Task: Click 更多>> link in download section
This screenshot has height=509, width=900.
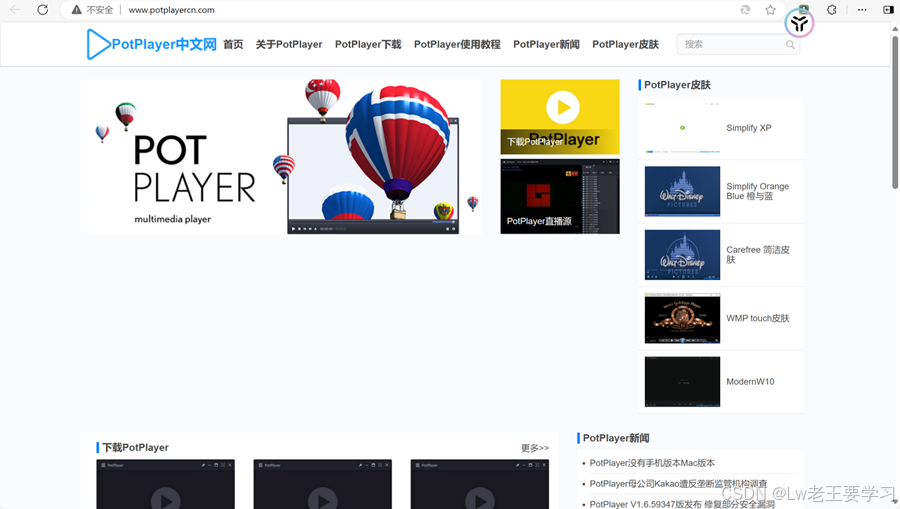Action: [535, 448]
